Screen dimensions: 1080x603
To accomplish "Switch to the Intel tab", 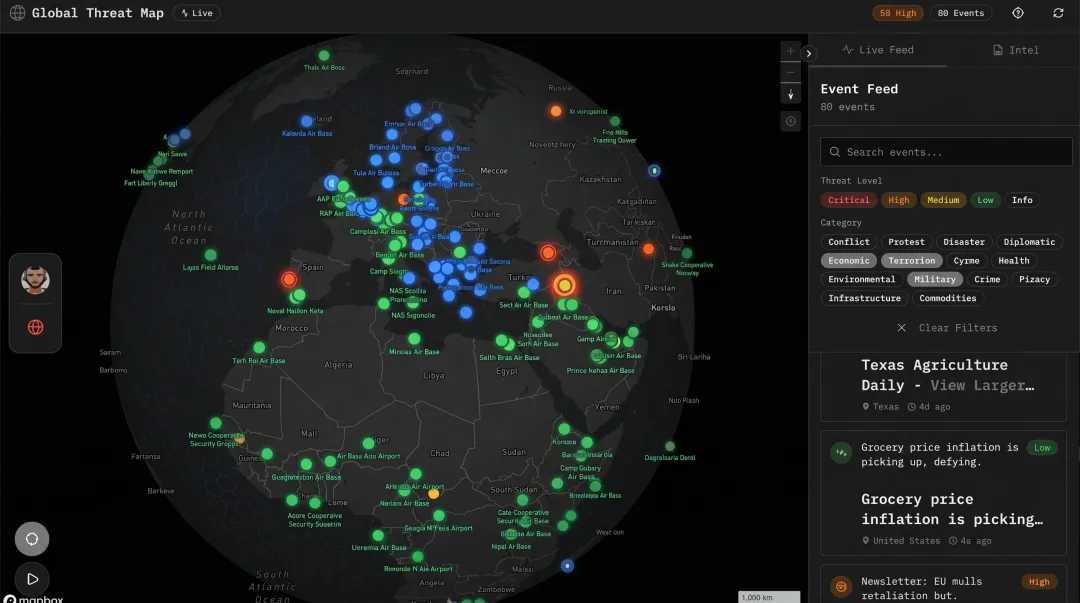I will click(1015, 50).
